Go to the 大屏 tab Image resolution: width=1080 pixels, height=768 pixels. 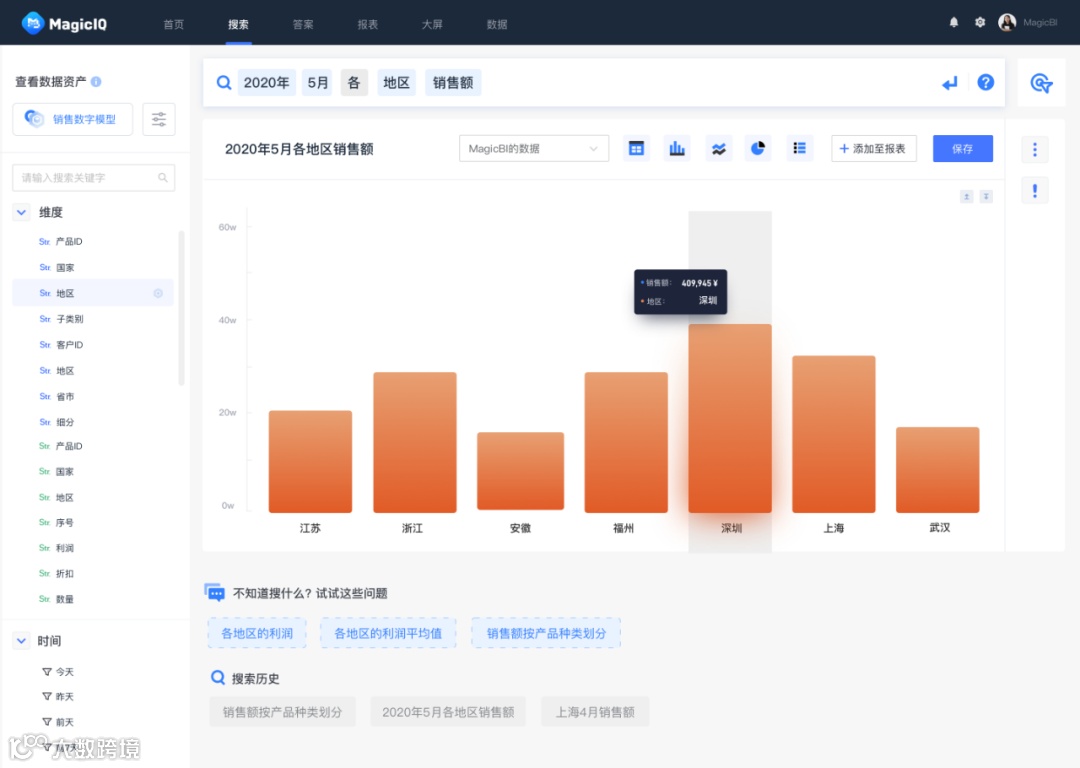[432, 24]
